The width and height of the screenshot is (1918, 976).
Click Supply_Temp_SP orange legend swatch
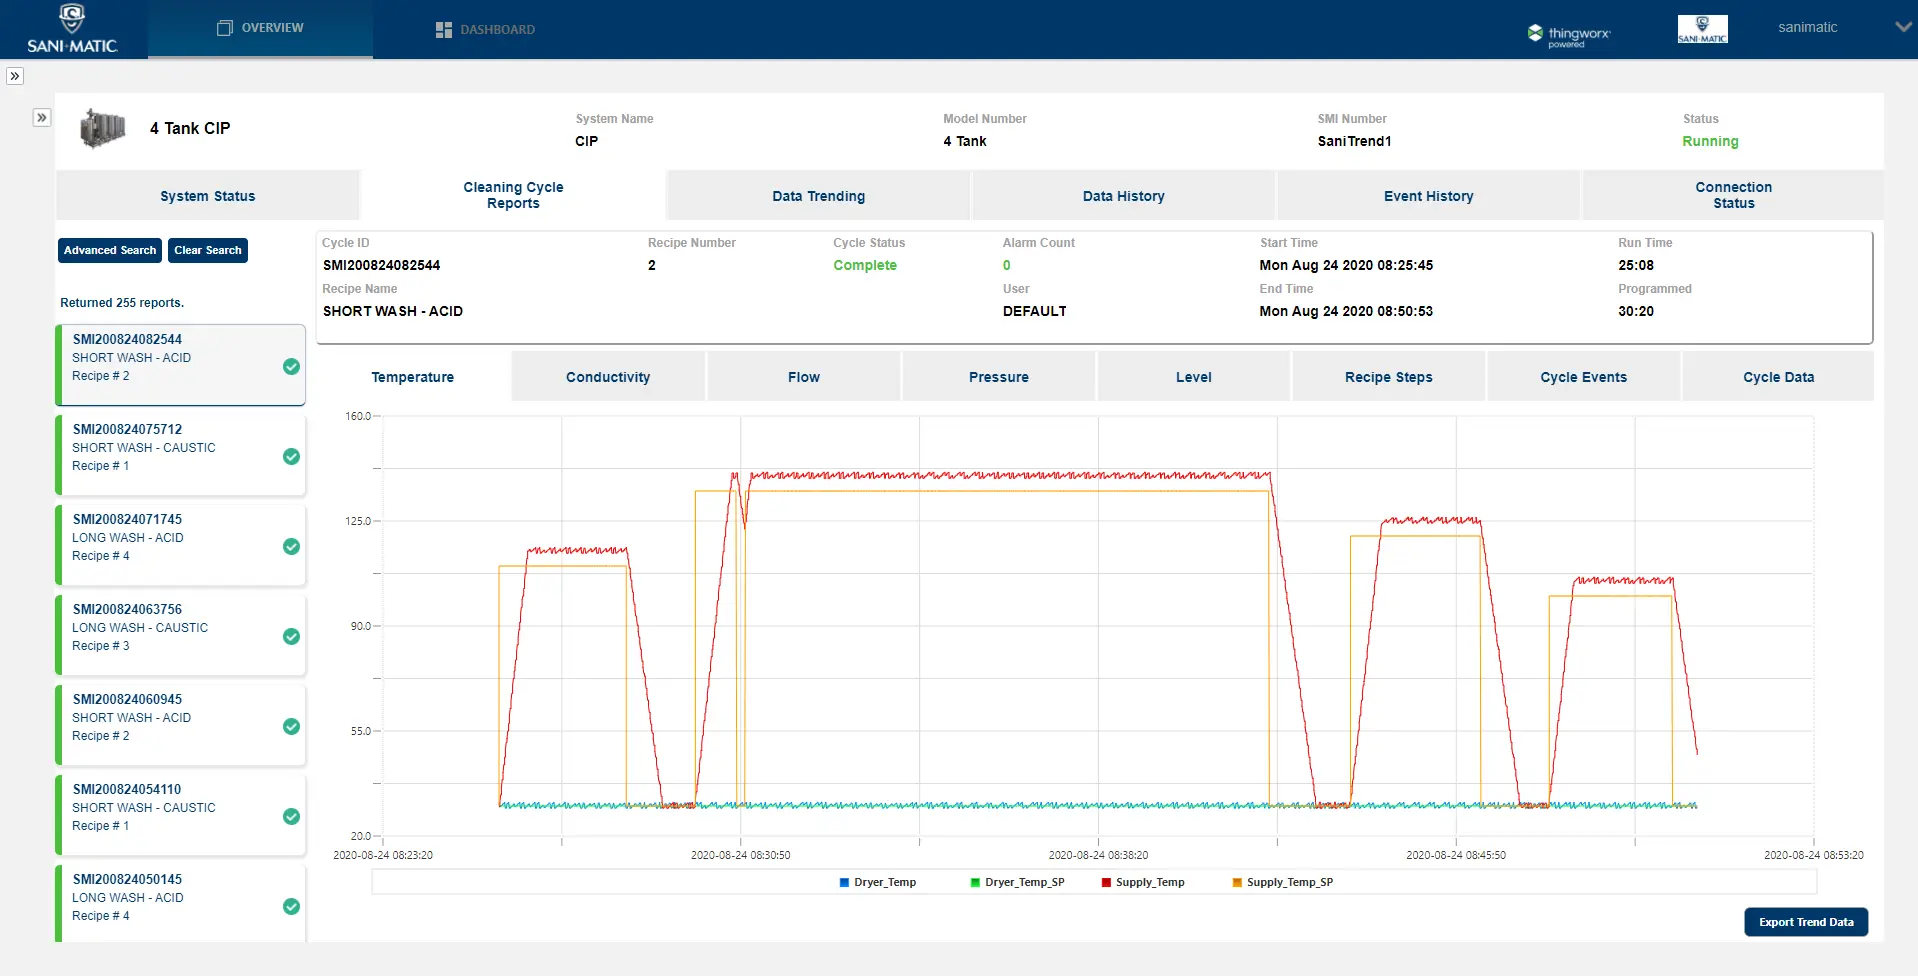(1237, 882)
